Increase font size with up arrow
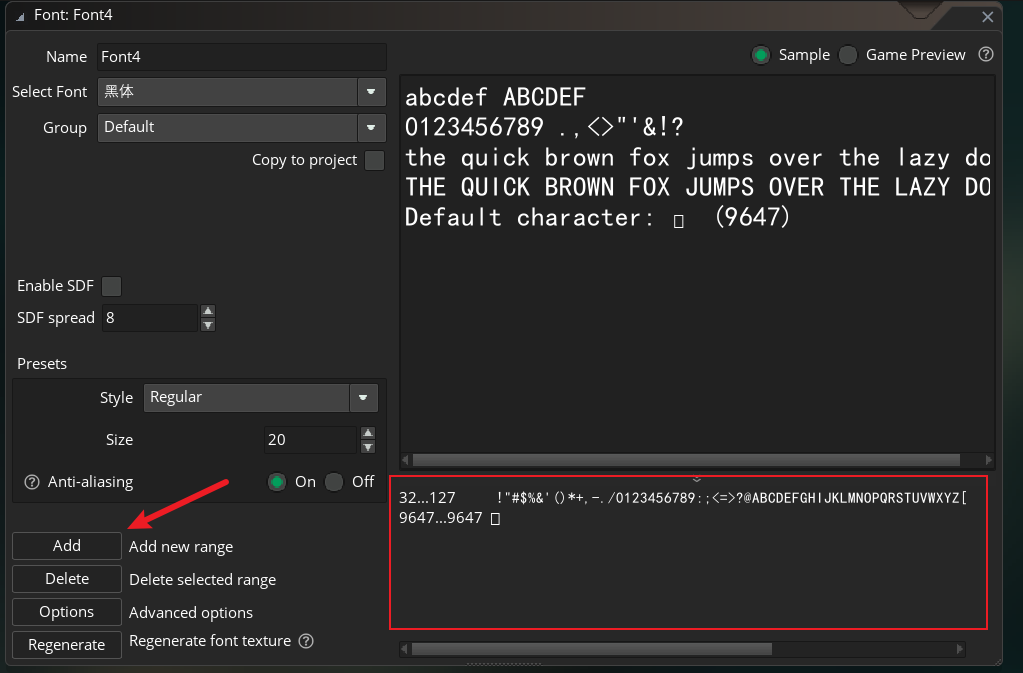 [x=368, y=433]
